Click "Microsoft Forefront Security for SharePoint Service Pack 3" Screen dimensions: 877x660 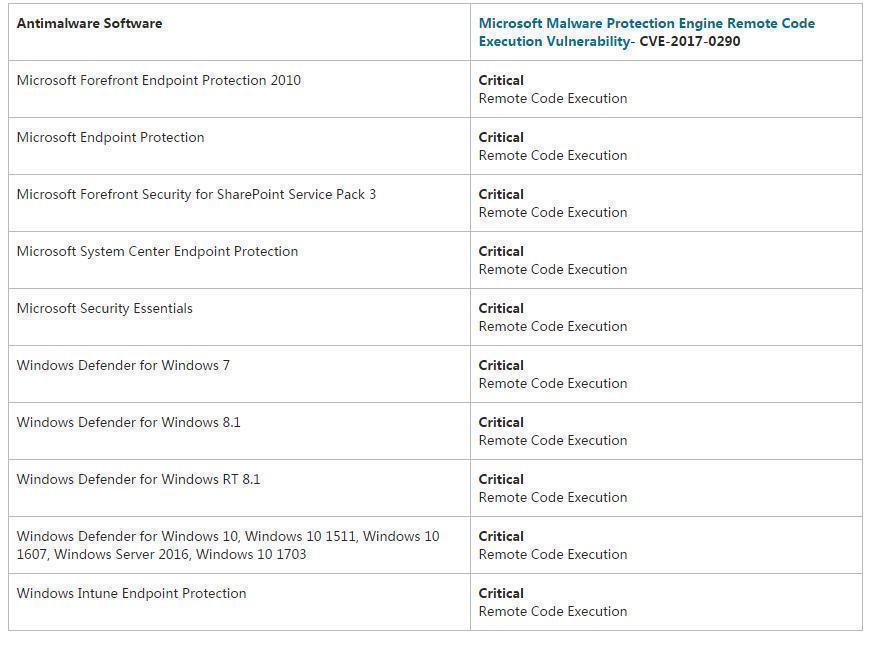click(x=196, y=195)
